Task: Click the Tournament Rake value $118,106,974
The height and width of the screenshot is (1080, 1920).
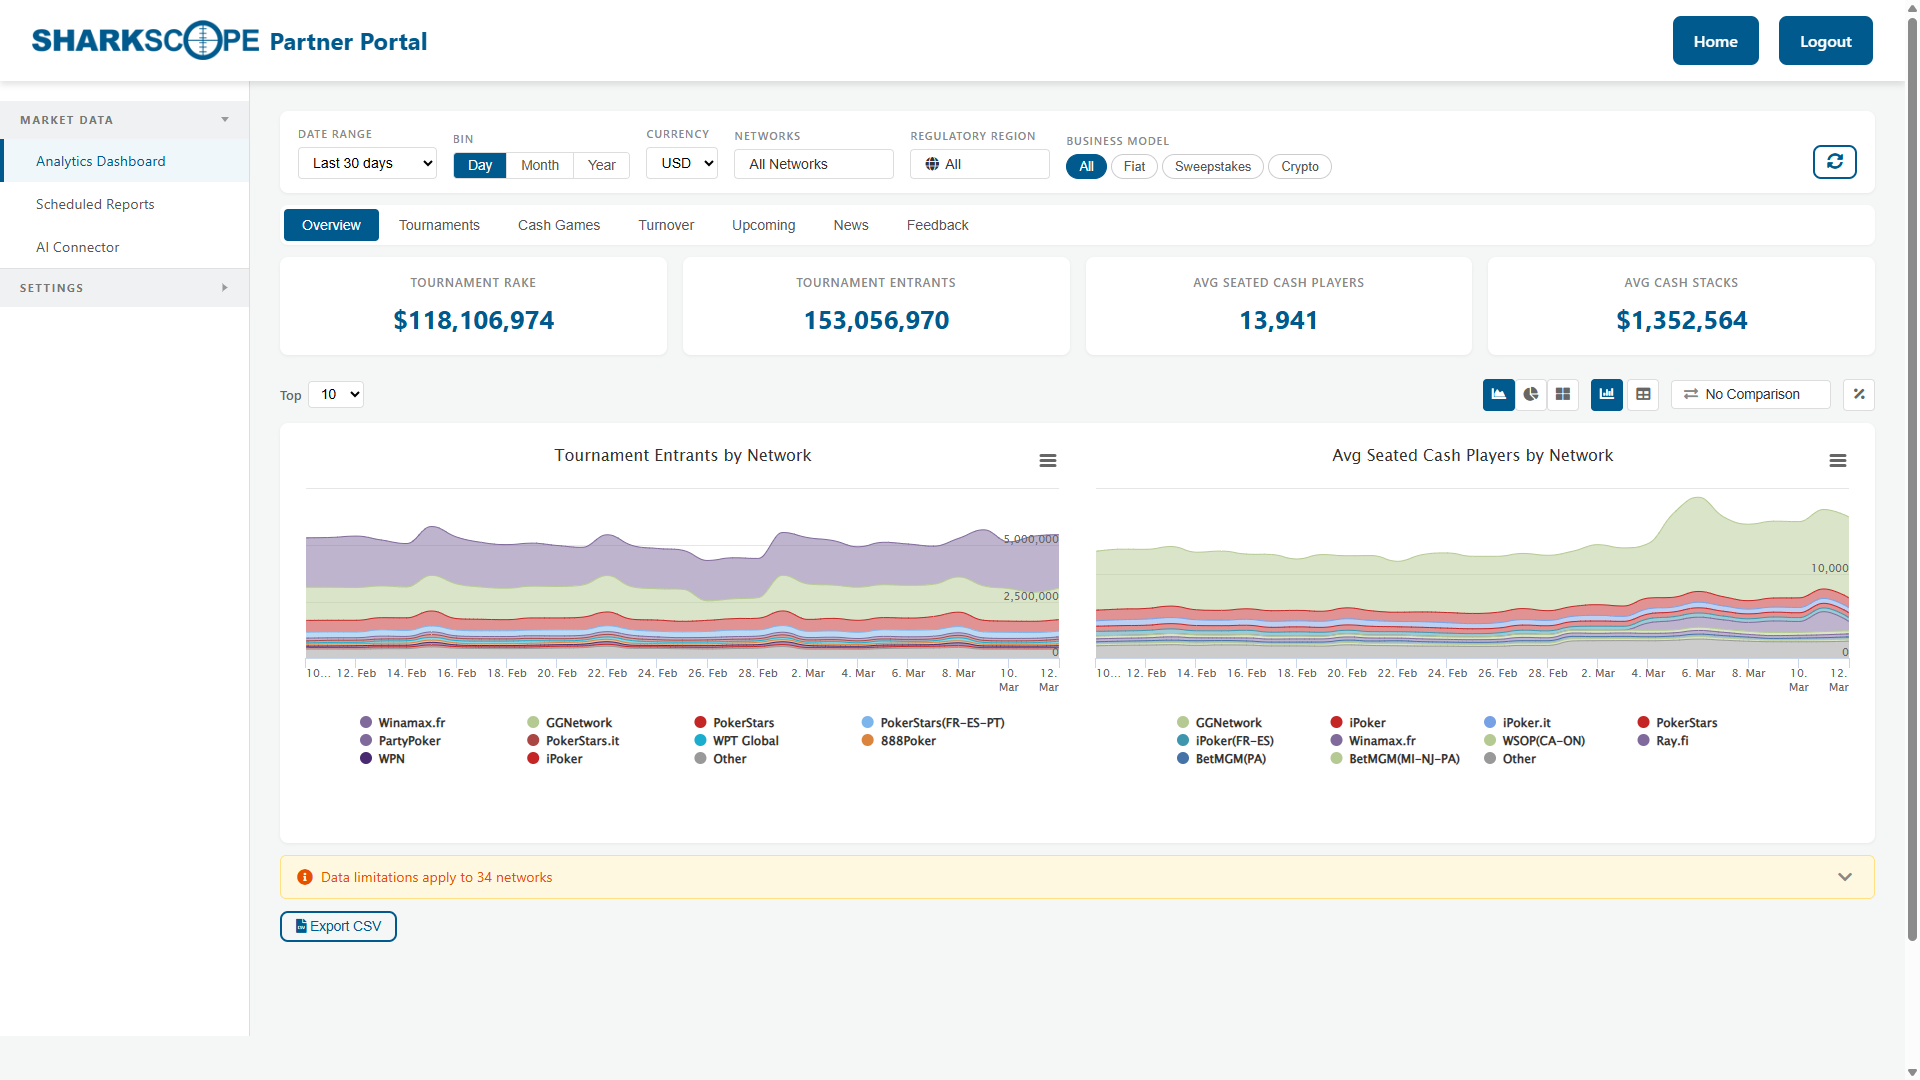Action: (473, 320)
